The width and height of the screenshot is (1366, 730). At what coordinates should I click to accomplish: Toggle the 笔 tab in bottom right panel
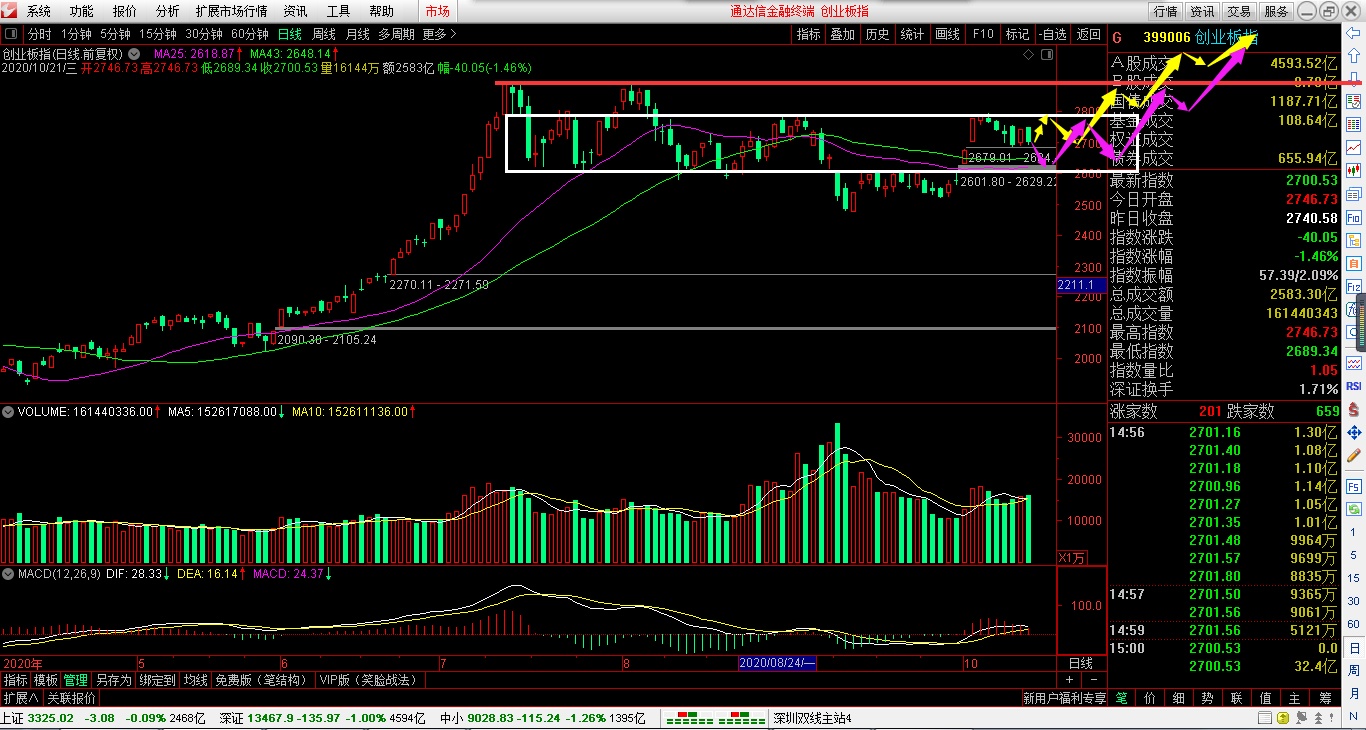point(1121,698)
